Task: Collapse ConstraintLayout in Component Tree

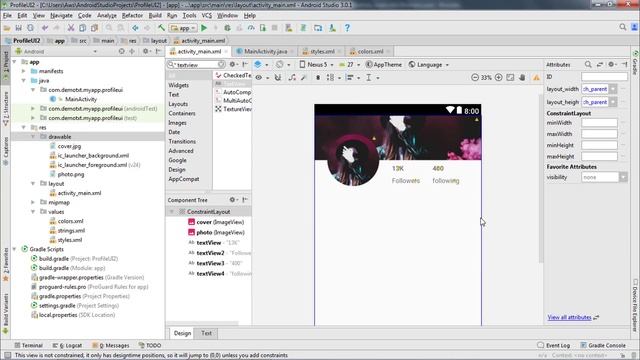Action: [172, 212]
